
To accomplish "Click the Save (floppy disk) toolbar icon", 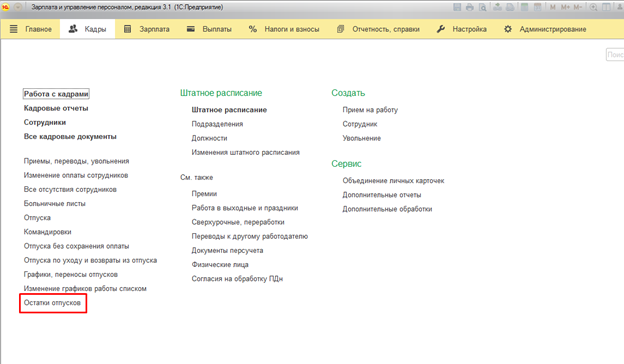I will coord(457,7).
